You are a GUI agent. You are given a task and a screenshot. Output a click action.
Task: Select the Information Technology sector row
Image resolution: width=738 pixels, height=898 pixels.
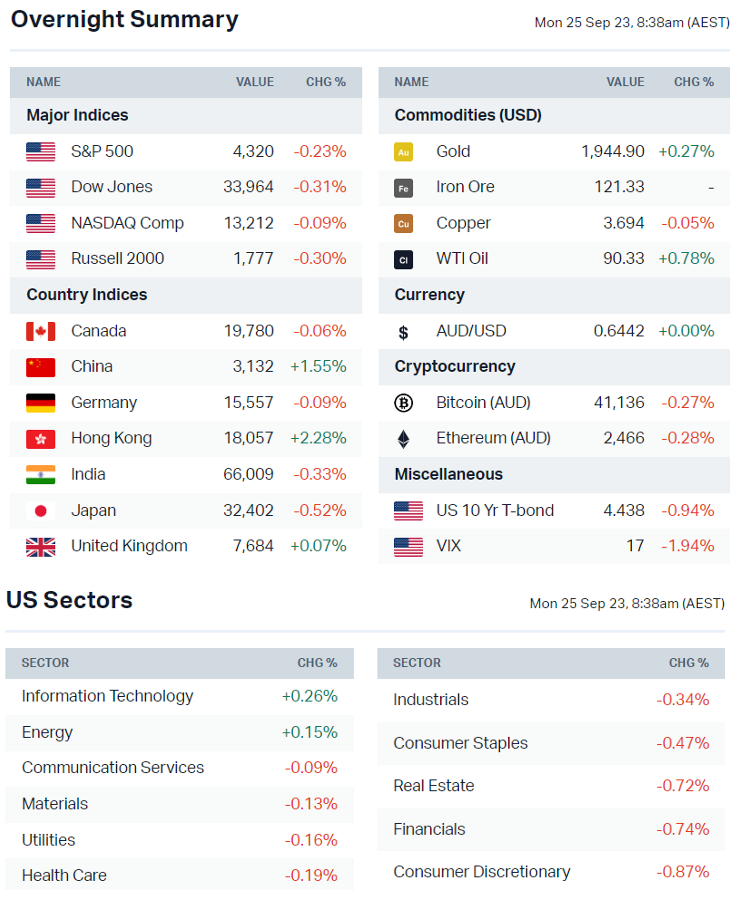pyautogui.click(x=107, y=696)
